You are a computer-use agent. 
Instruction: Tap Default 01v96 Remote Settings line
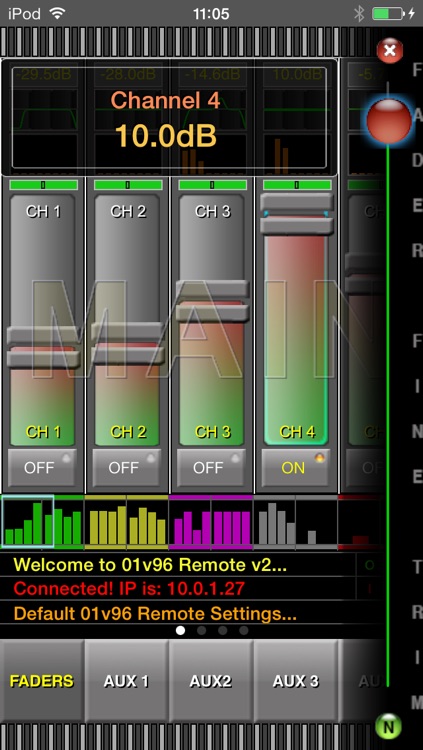(155, 613)
